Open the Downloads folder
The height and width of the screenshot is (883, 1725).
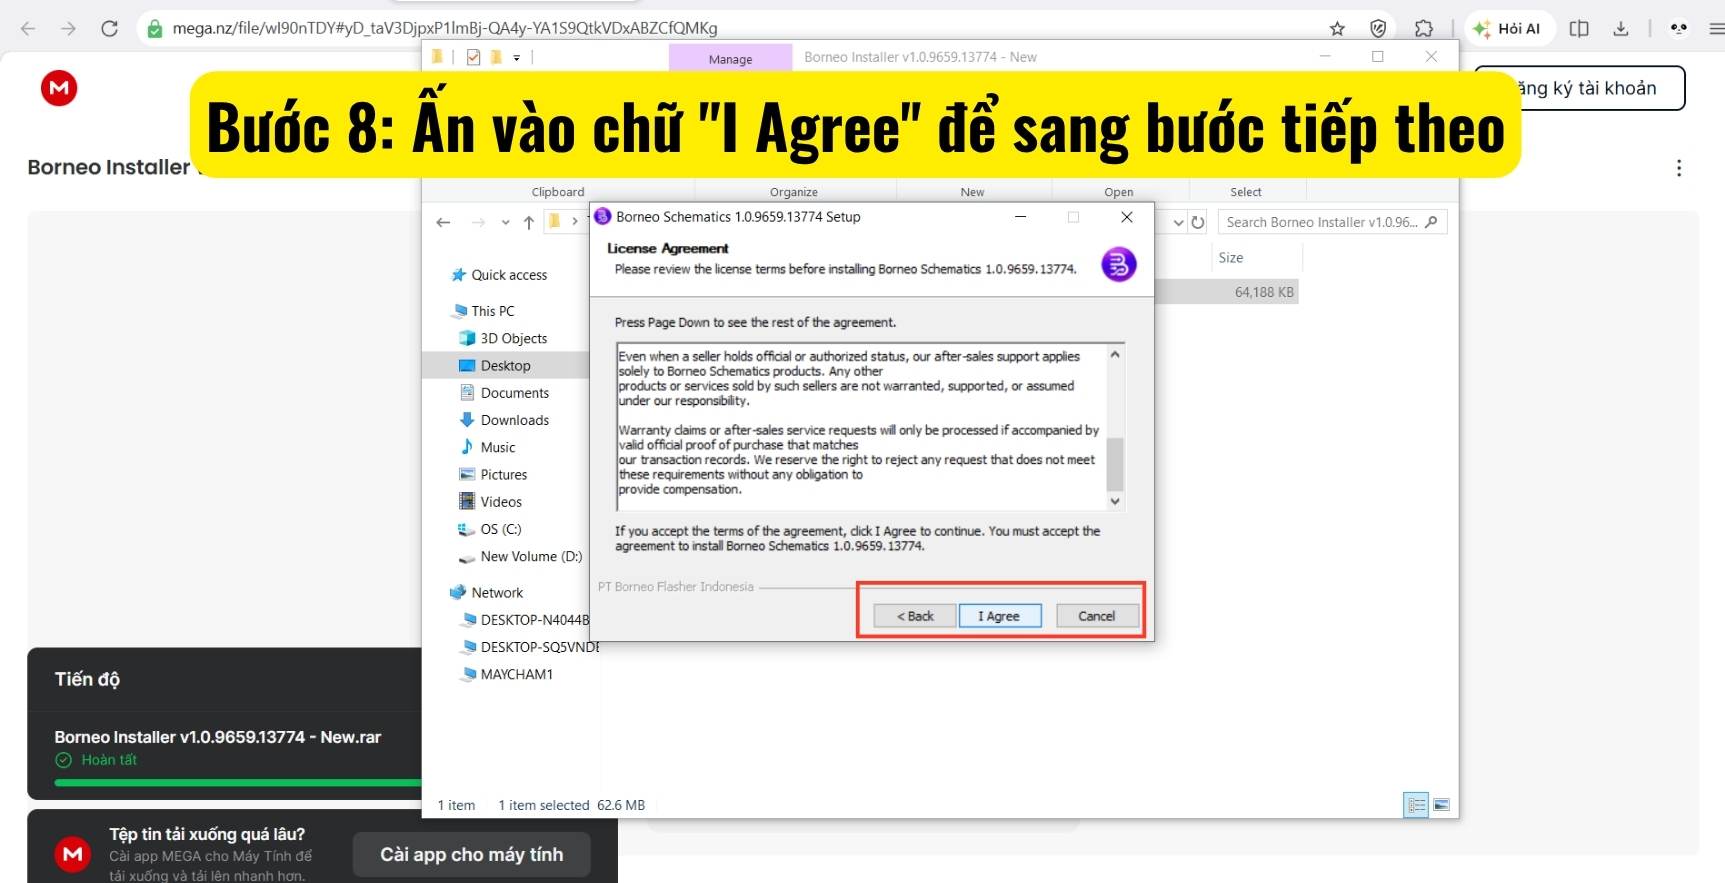[514, 420]
